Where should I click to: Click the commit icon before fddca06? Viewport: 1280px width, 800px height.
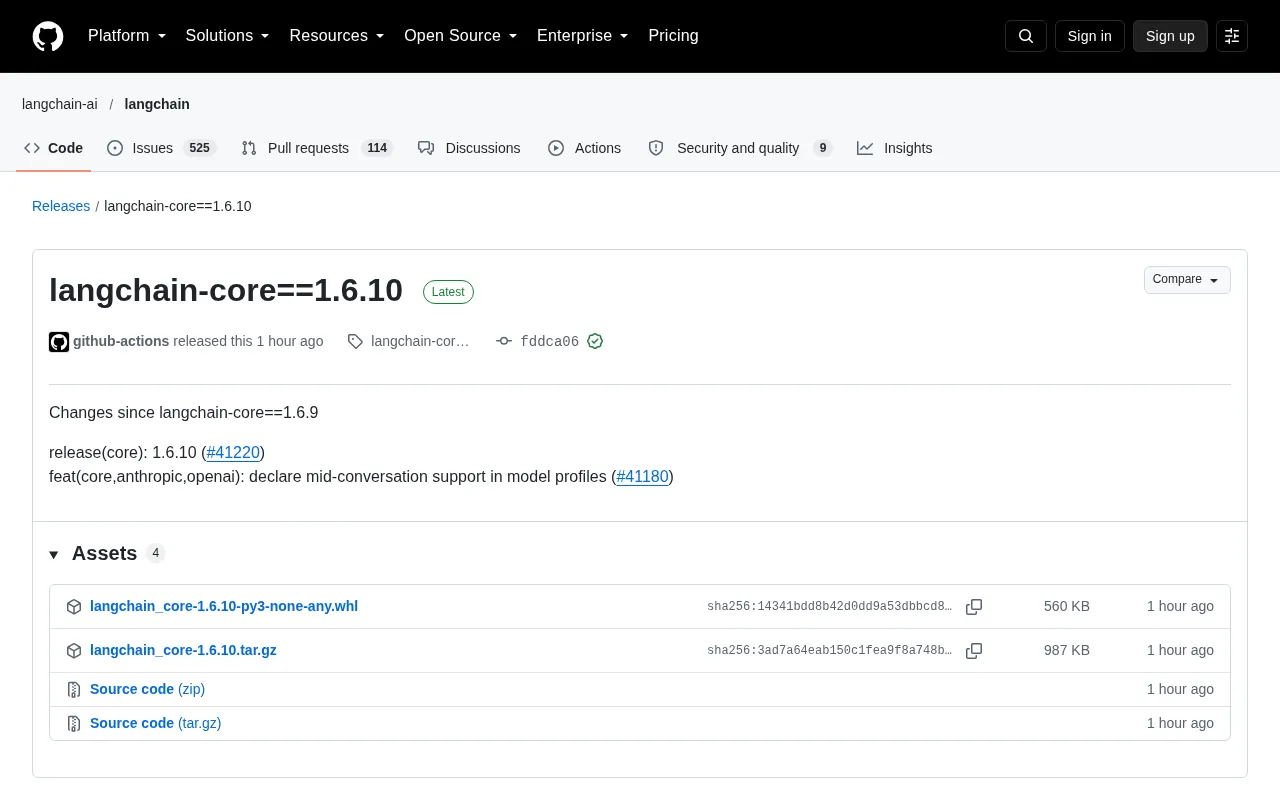pos(504,341)
